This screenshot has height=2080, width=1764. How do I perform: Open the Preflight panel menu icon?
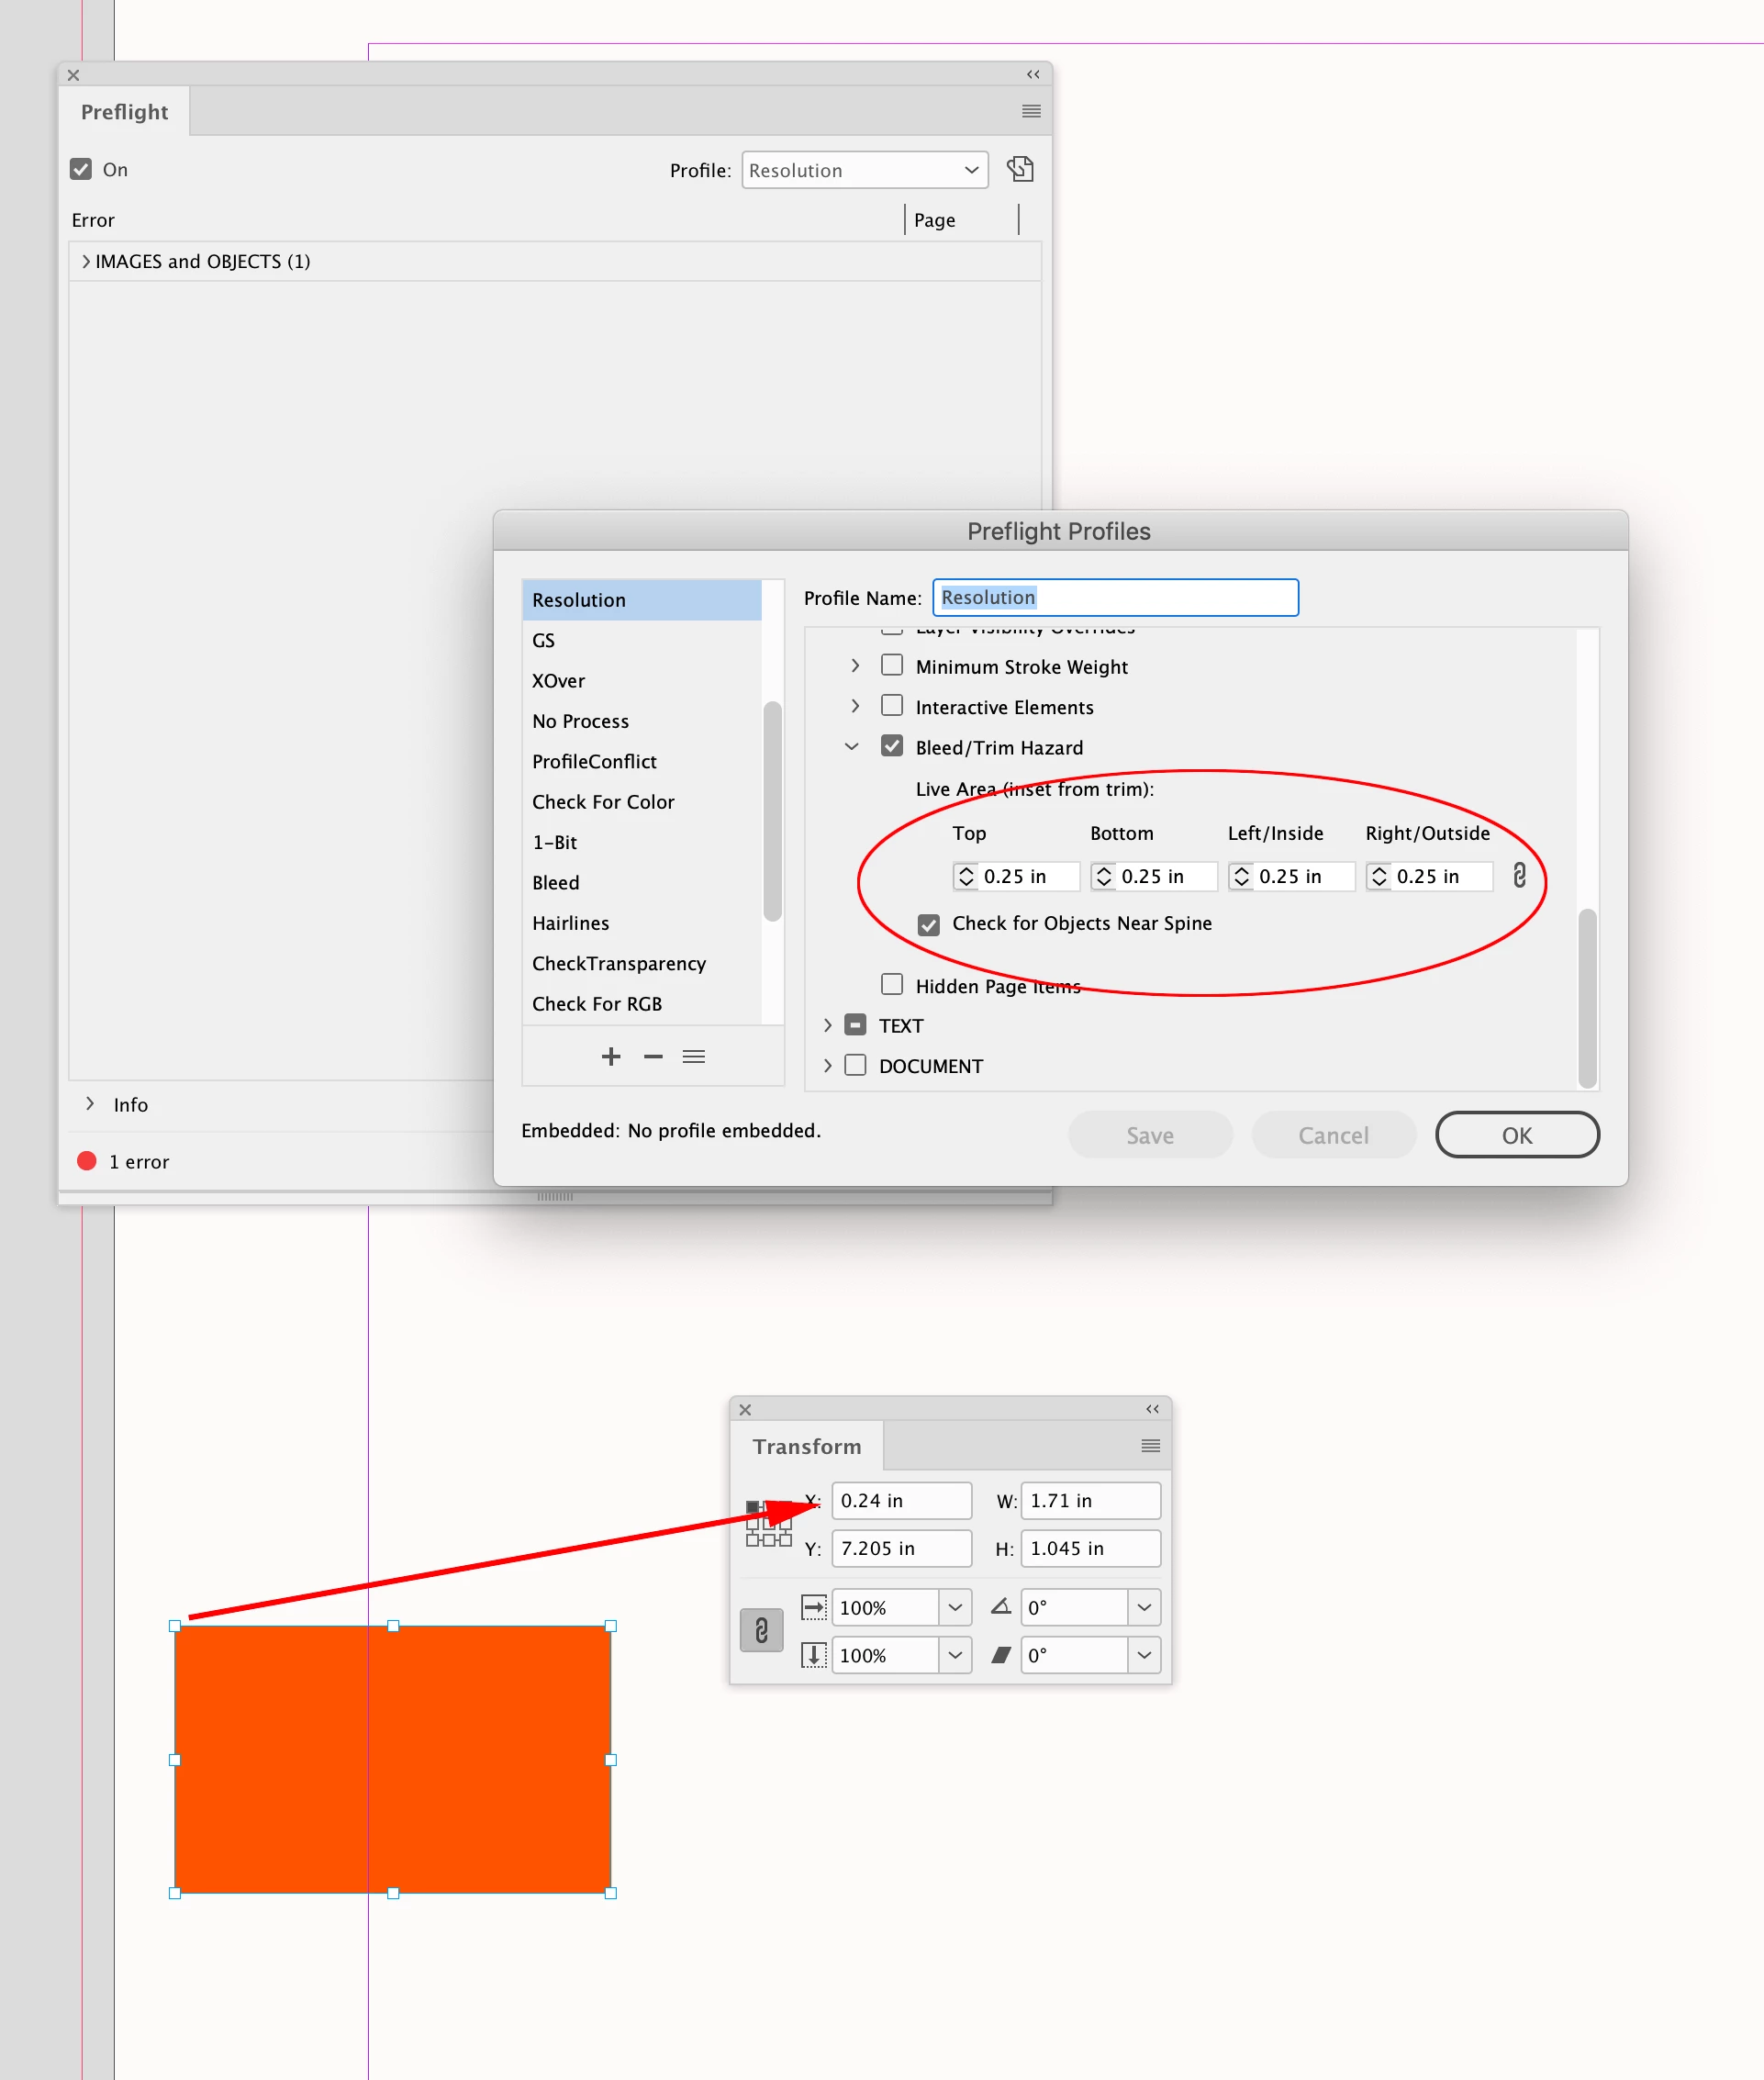click(1031, 111)
